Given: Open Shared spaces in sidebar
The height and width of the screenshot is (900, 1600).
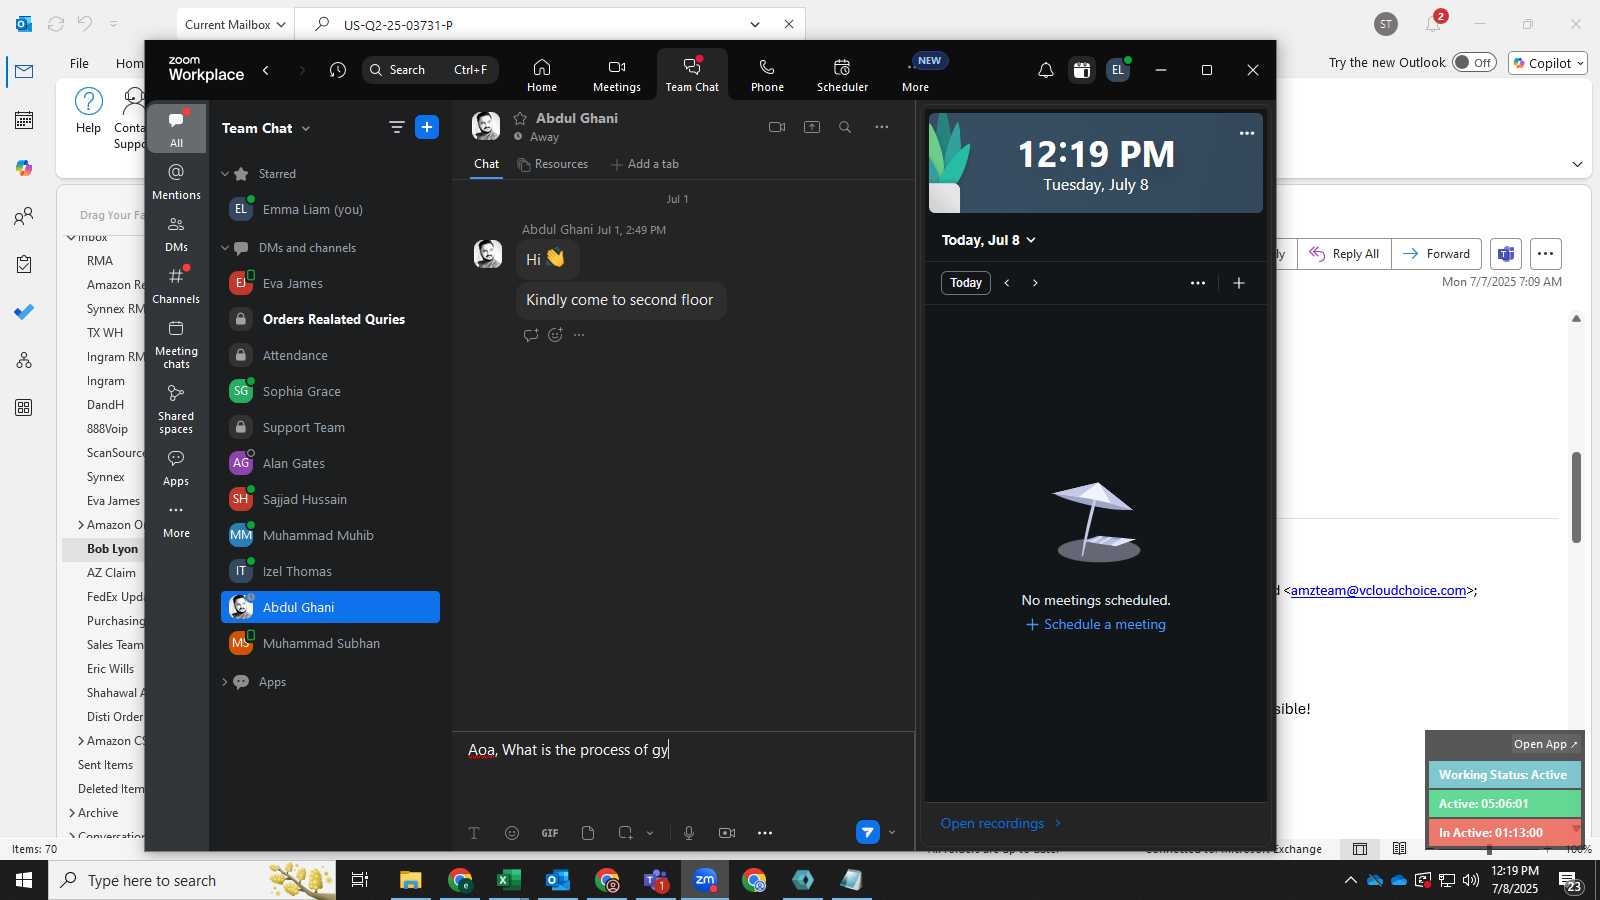Looking at the screenshot, I should point(176,409).
